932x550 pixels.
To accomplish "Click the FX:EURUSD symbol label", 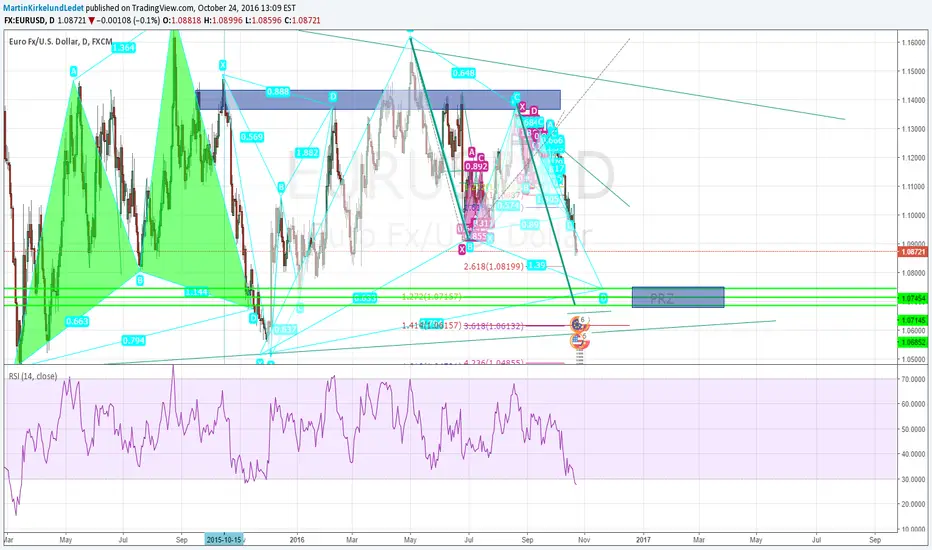I will pyautogui.click(x=26, y=20).
